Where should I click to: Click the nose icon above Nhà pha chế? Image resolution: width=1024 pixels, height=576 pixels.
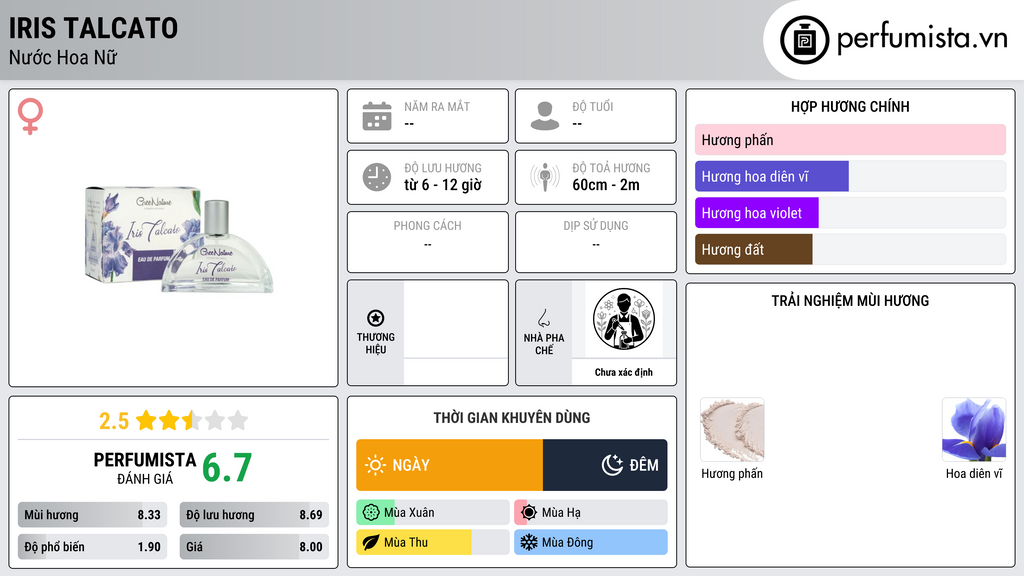[543, 318]
